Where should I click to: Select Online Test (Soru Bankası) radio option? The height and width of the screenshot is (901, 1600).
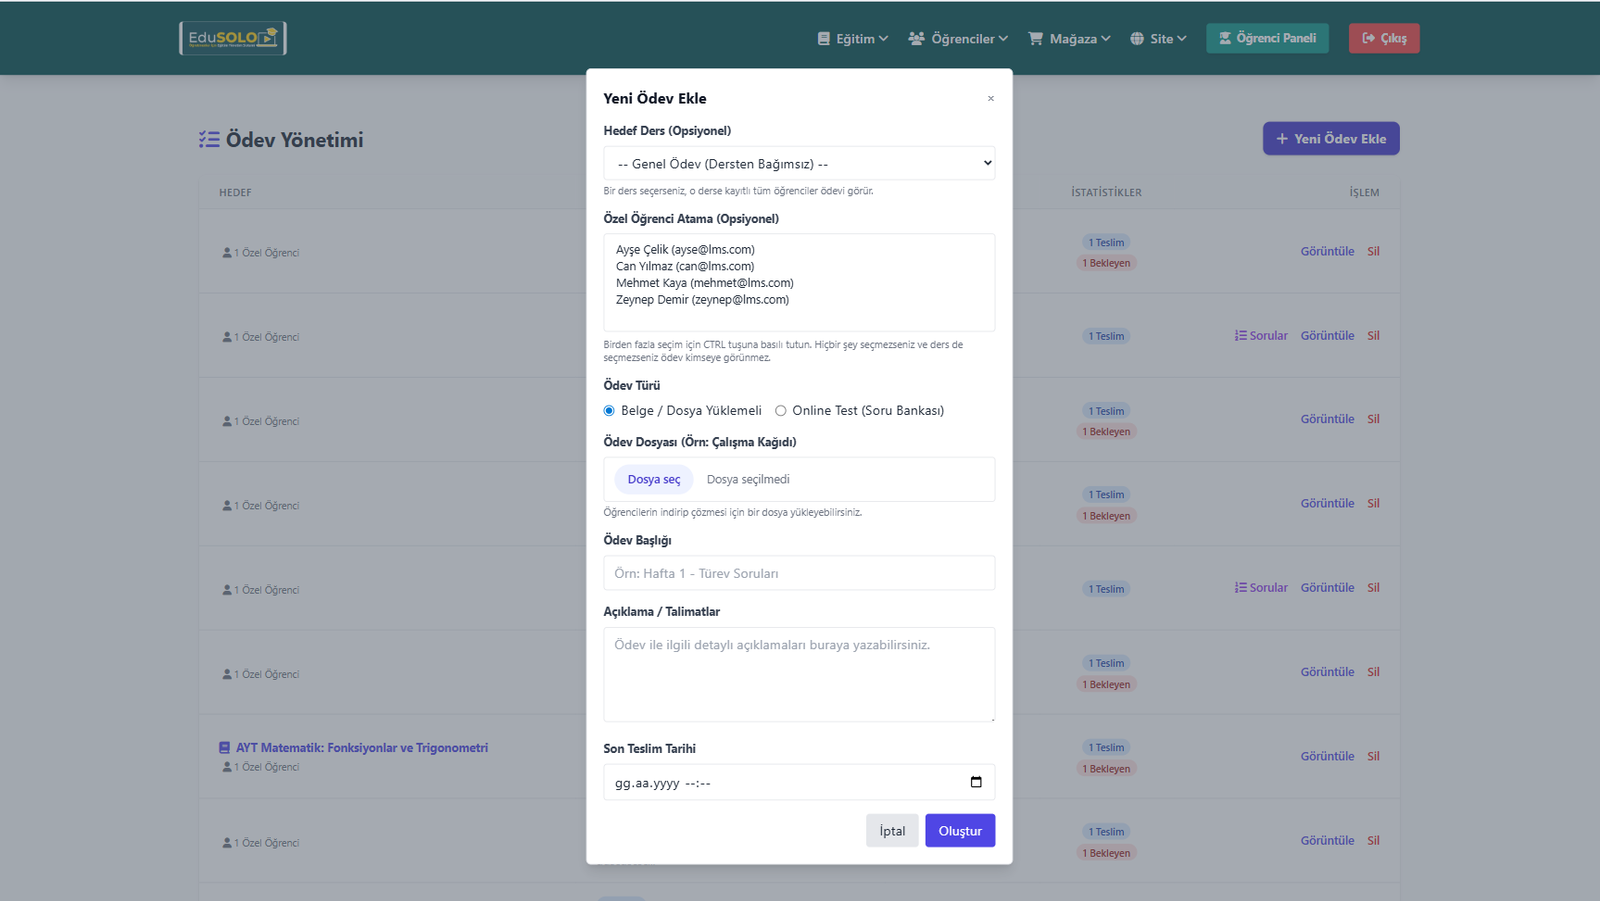(781, 411)
